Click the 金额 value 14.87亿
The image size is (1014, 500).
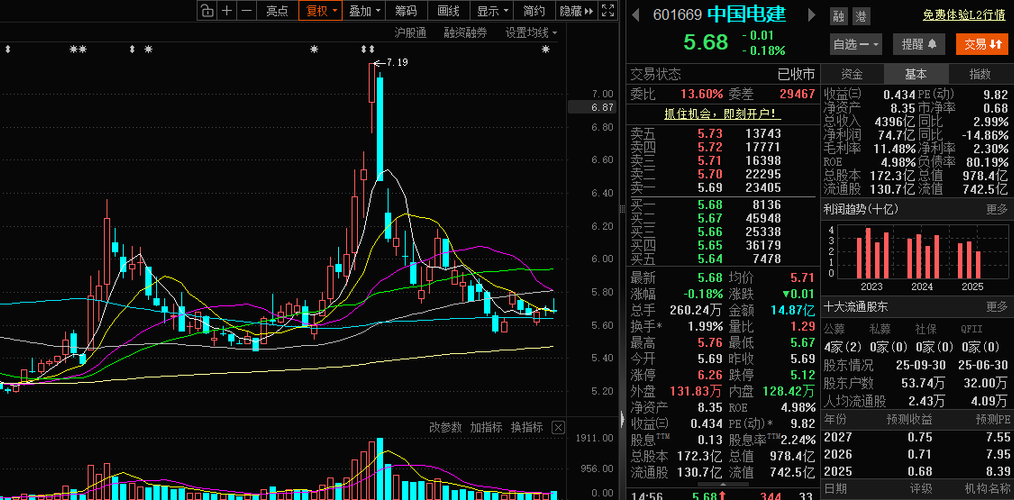tap(793, 310)
